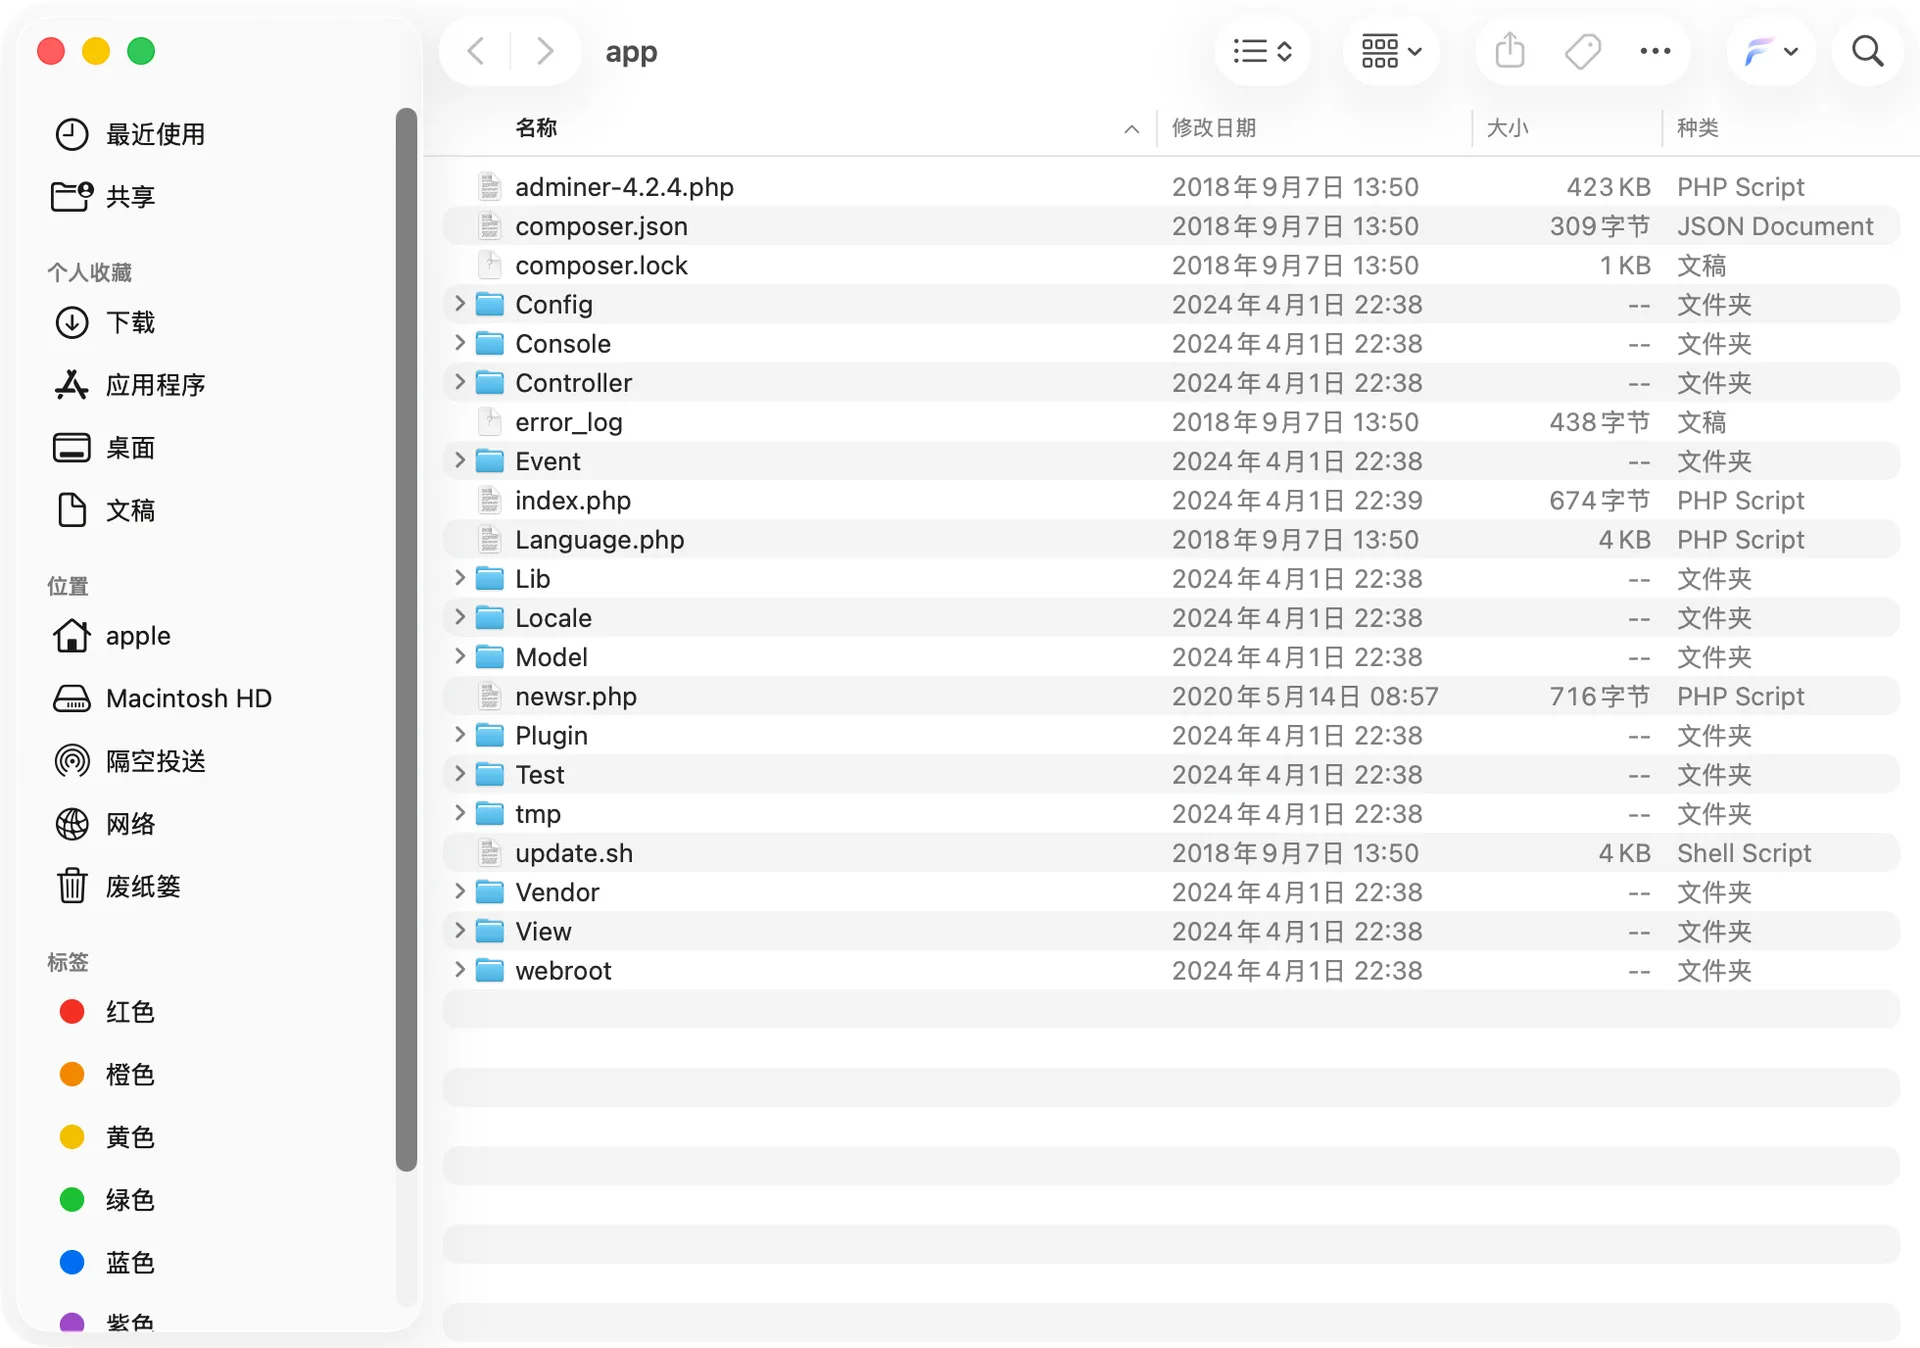Open the group-by options dropdown
Image resolution: width=1920 pixels, height=1348 pixels.
[1391, 51]
